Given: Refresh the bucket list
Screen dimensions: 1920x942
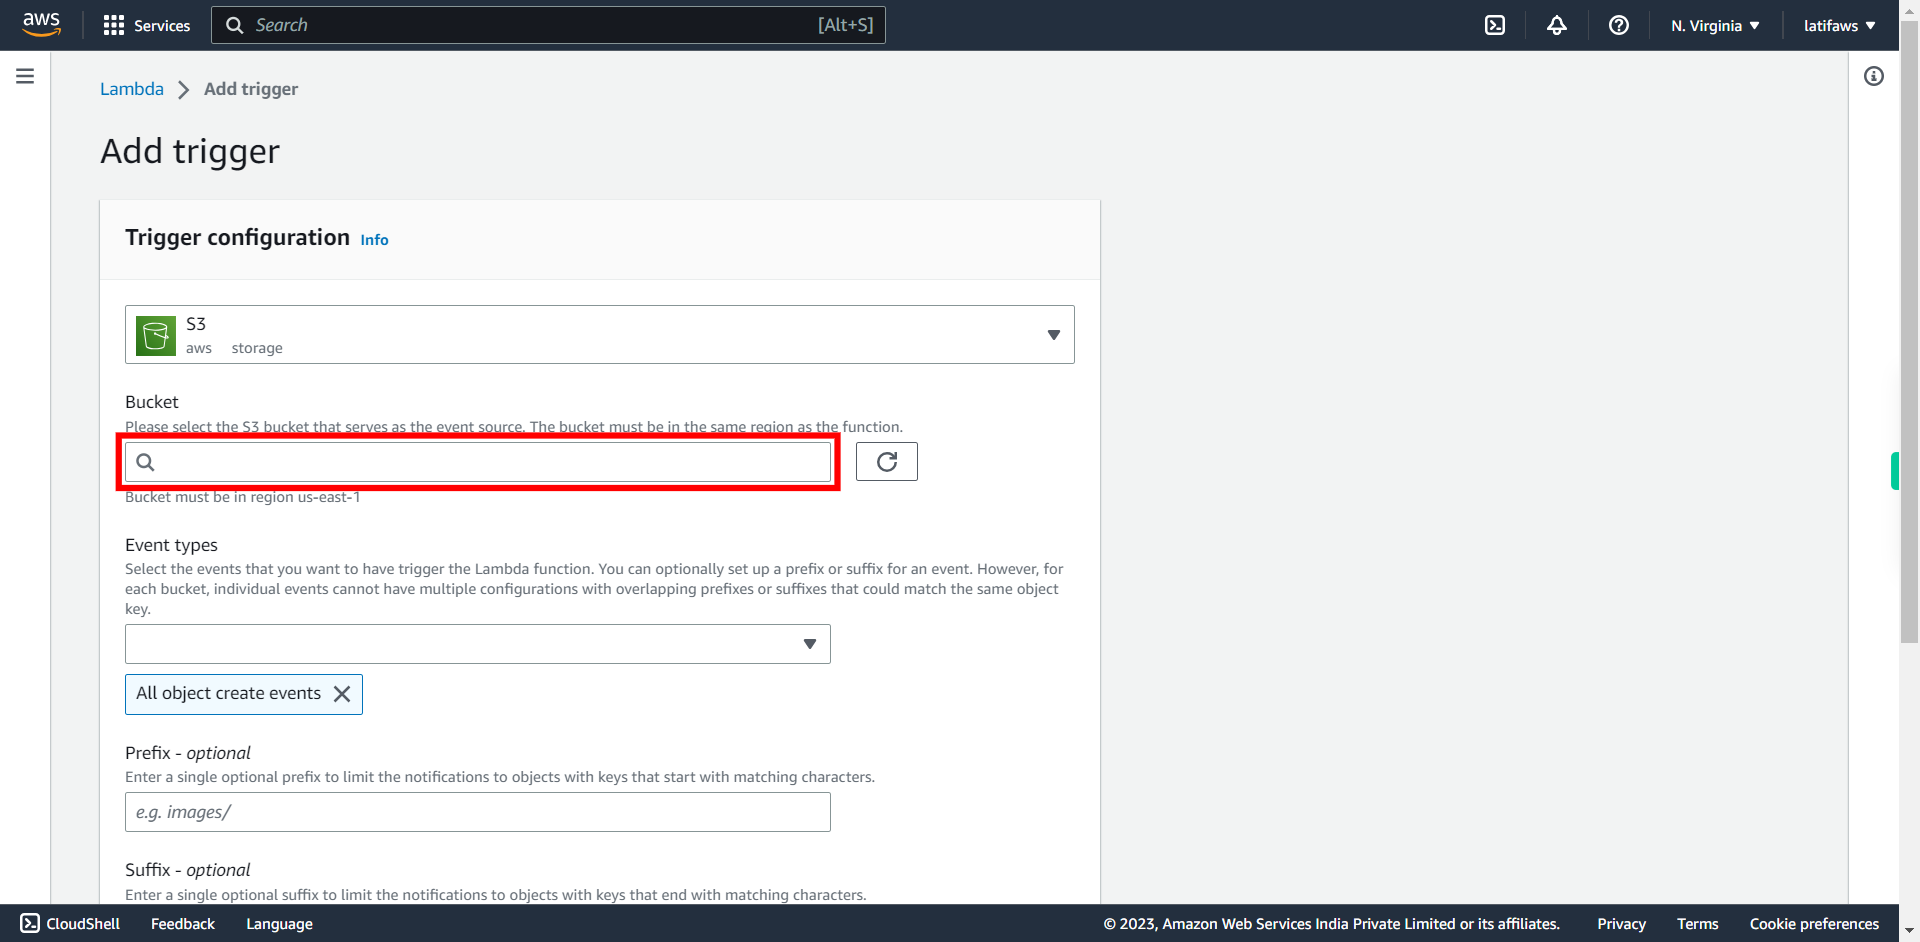Looking at the screenshot, I should [887, 462].
